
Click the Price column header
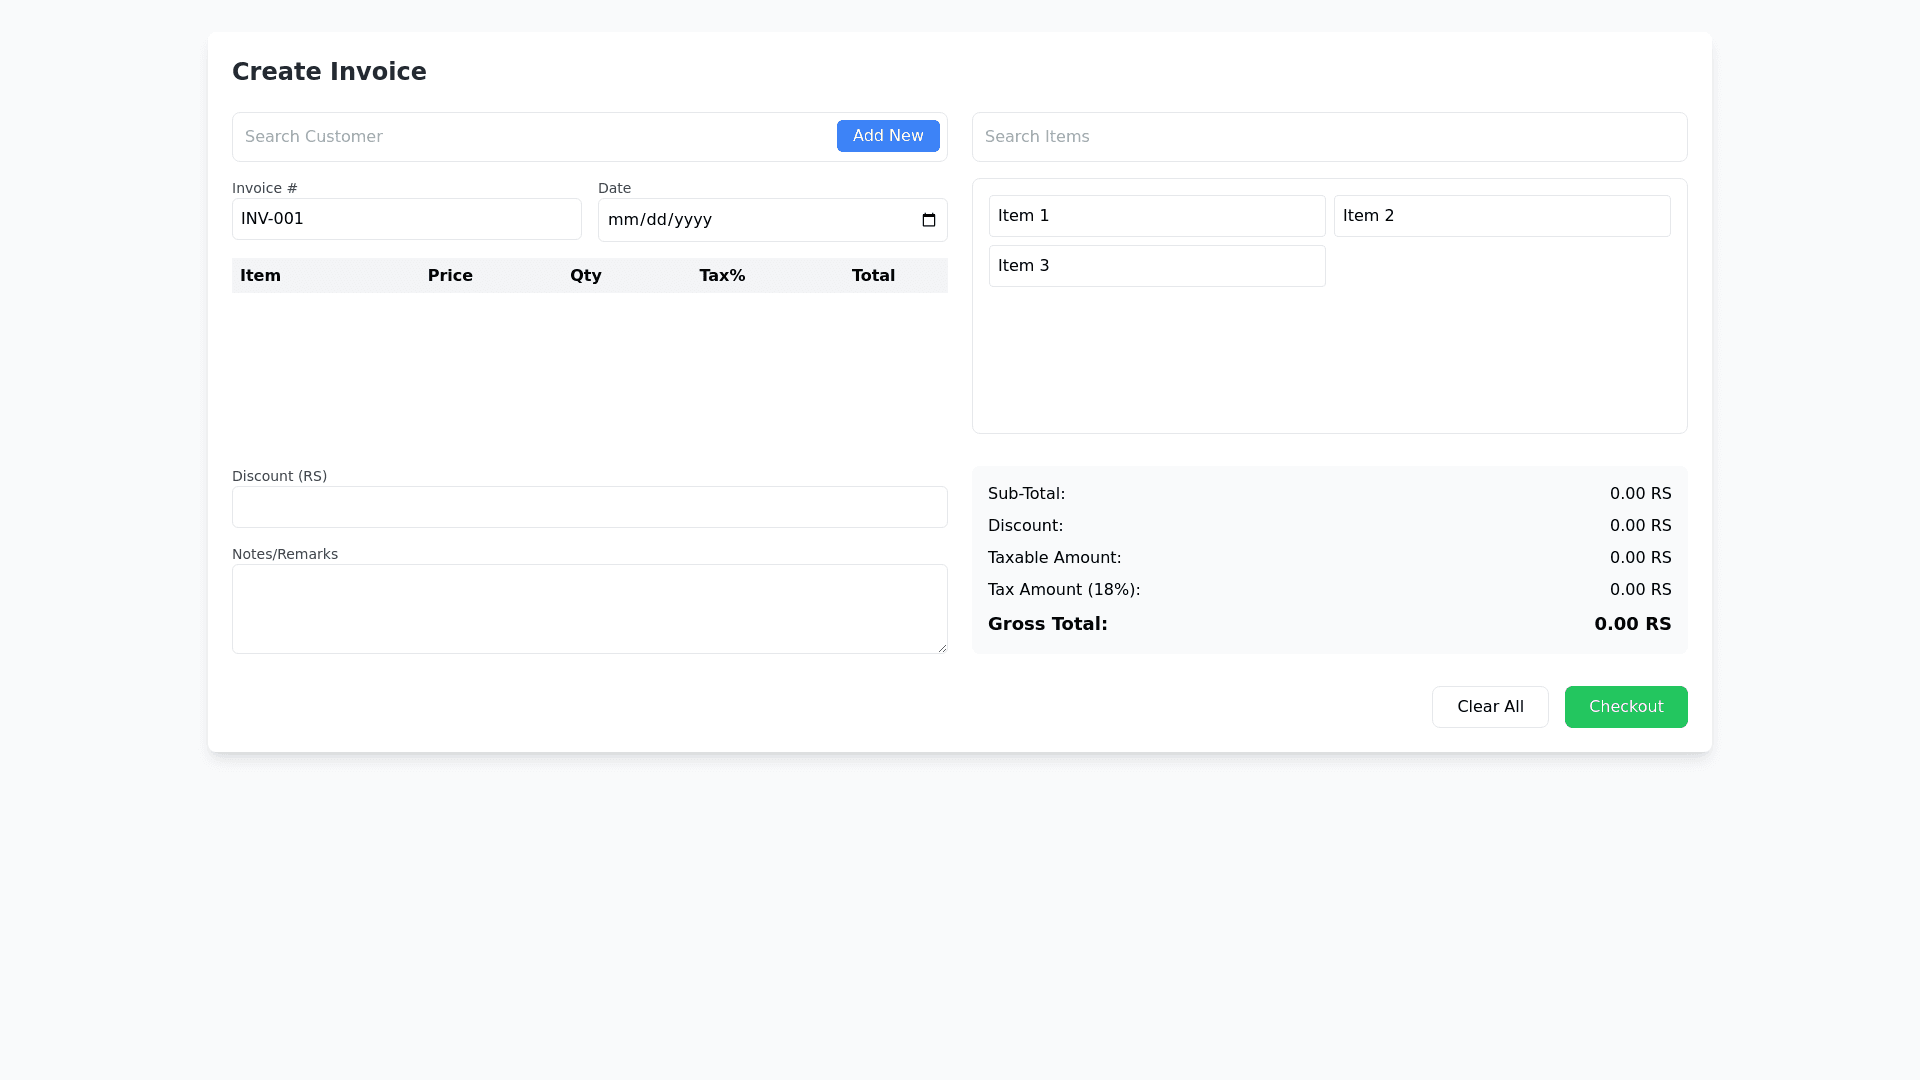pos(450,276)
